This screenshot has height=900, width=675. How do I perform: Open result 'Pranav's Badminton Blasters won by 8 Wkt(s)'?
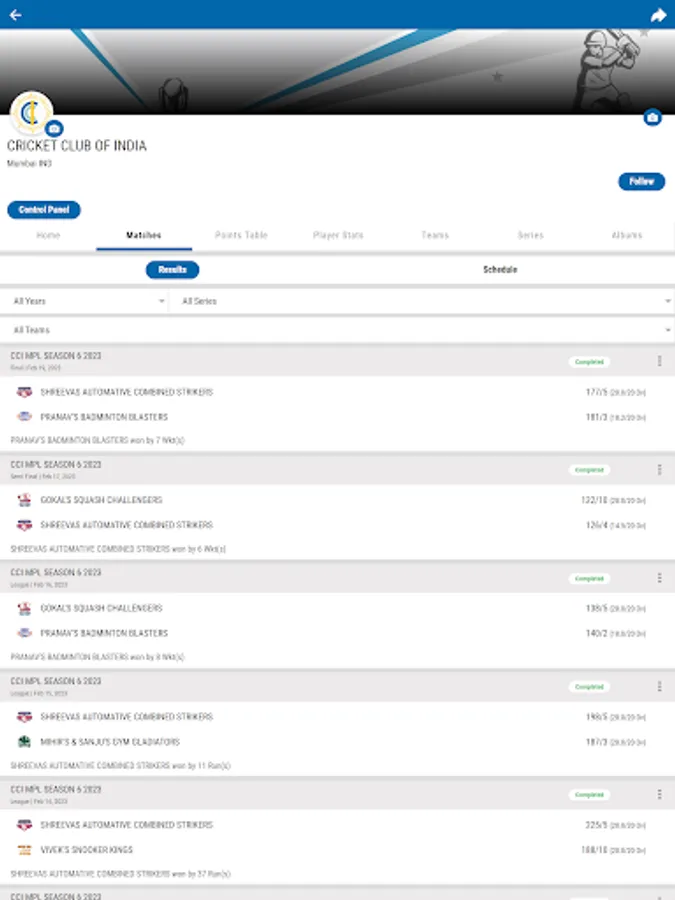coord(97,657)
